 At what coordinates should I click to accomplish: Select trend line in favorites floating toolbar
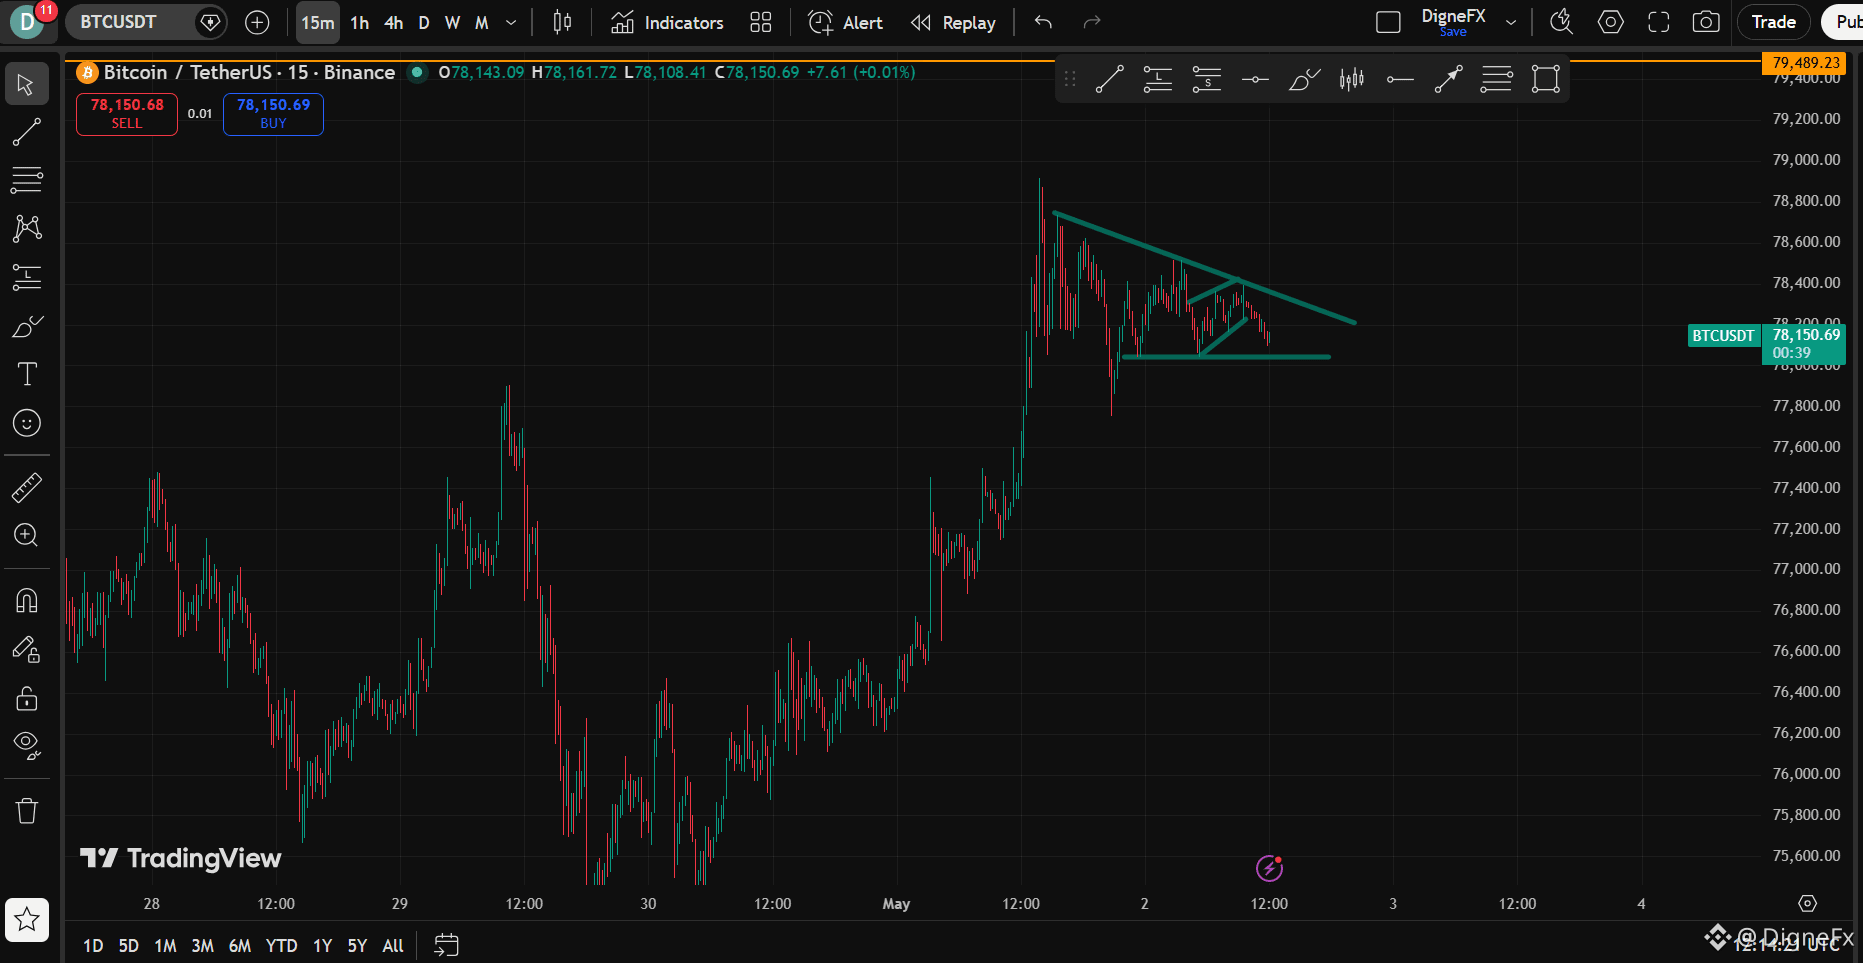coord(1109,79)
